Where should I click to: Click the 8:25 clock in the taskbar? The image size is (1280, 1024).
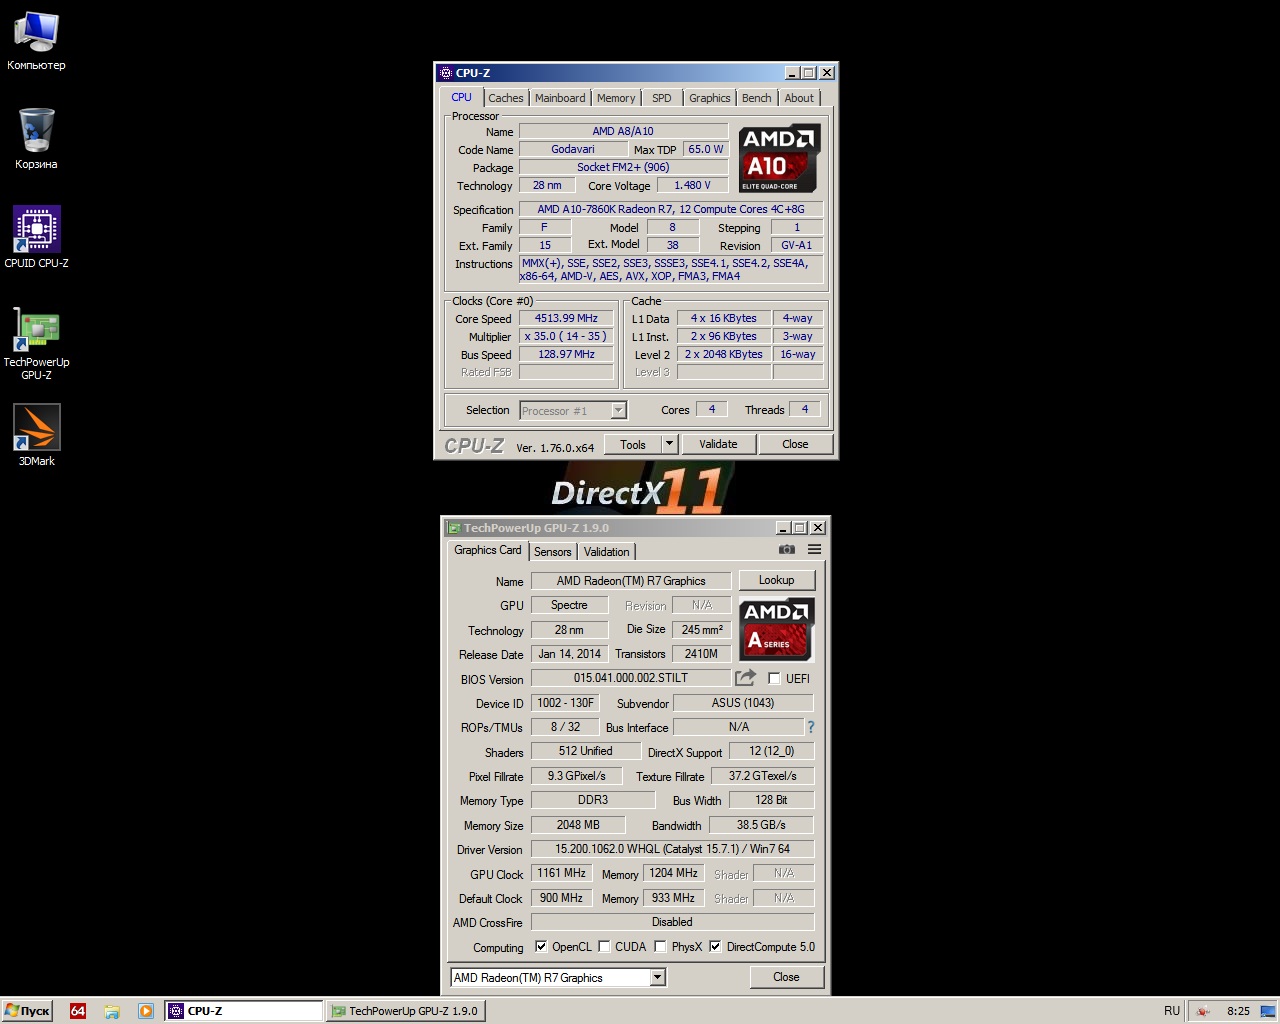coord(1238,1011)
